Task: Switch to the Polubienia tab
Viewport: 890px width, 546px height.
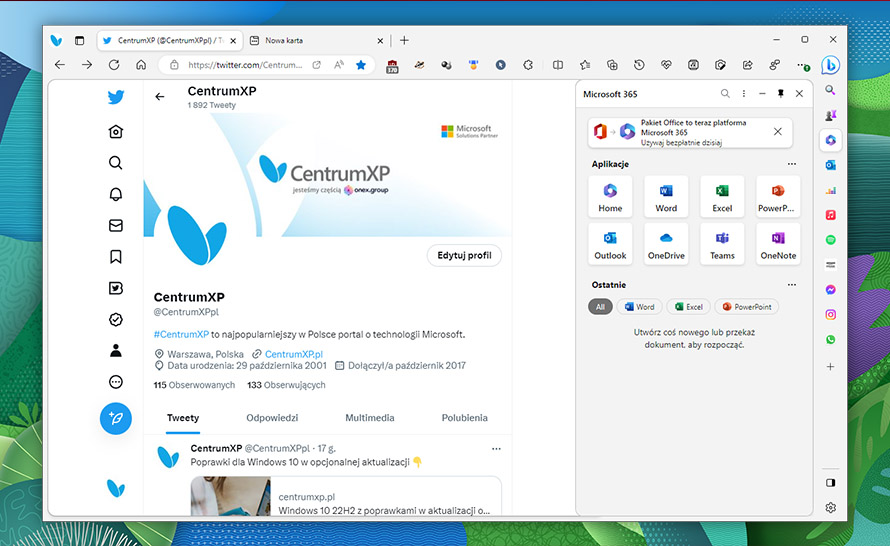Action: (x=464, y=418)
